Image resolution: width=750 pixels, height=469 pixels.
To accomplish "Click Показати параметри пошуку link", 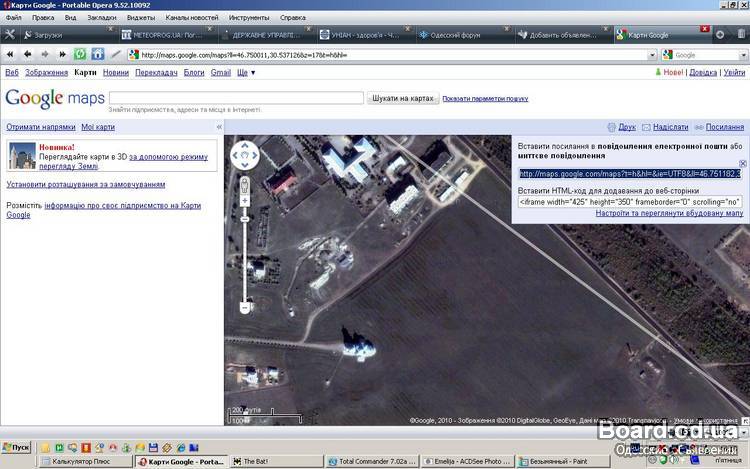I will click(x=485, y=98).
